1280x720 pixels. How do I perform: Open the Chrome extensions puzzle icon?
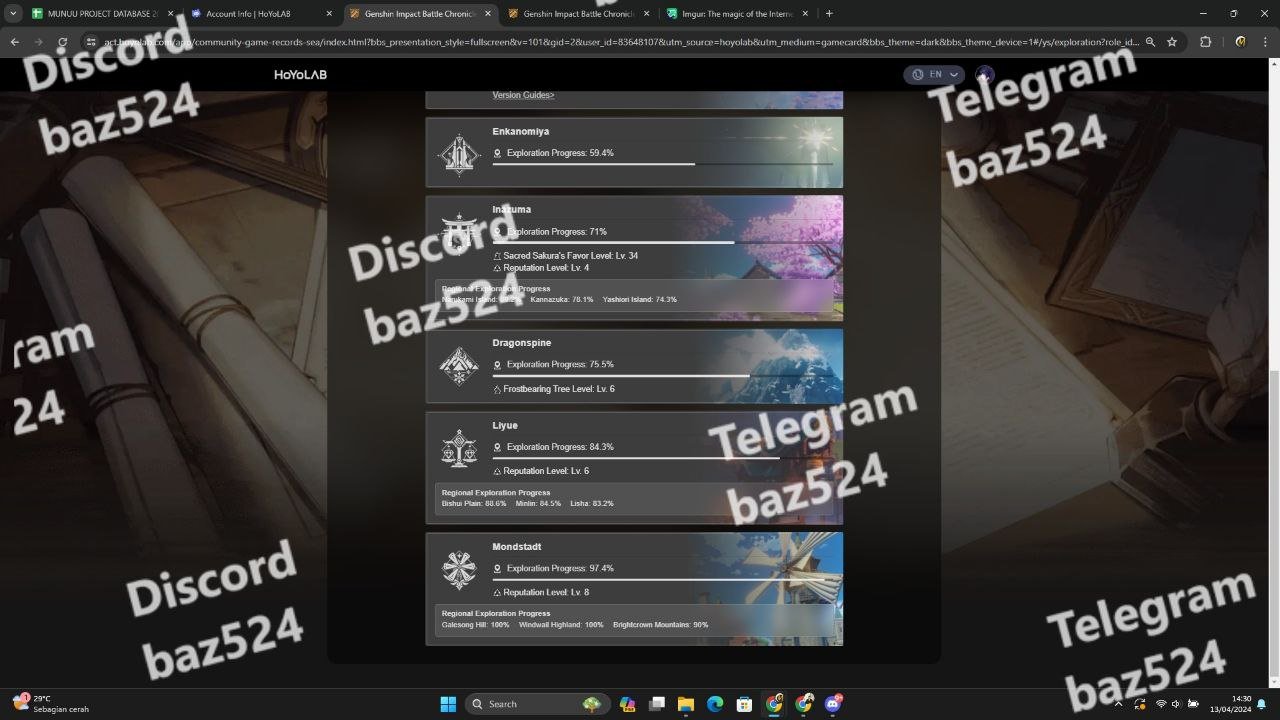[1205, 42]
